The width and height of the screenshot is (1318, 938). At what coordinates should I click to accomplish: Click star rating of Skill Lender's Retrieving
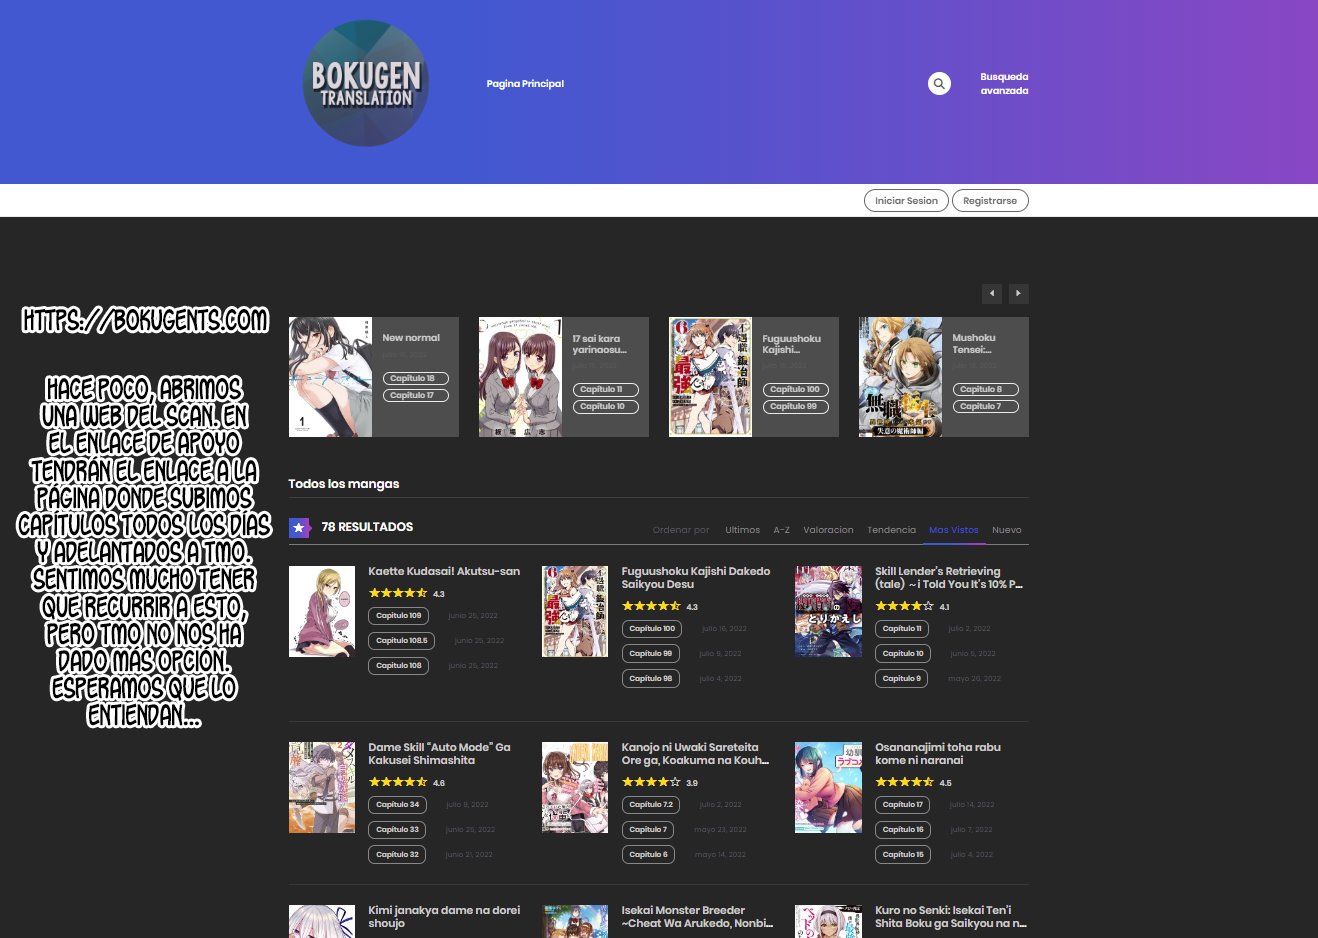click(x=904, y=606)
